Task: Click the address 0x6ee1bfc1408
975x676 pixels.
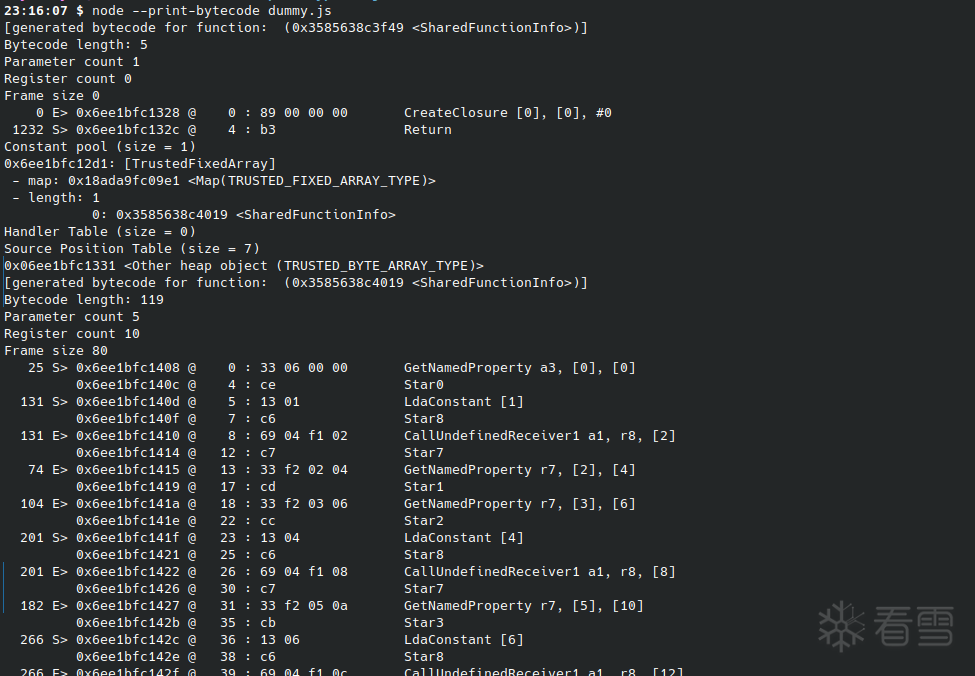Action: [x=127, y=367]
